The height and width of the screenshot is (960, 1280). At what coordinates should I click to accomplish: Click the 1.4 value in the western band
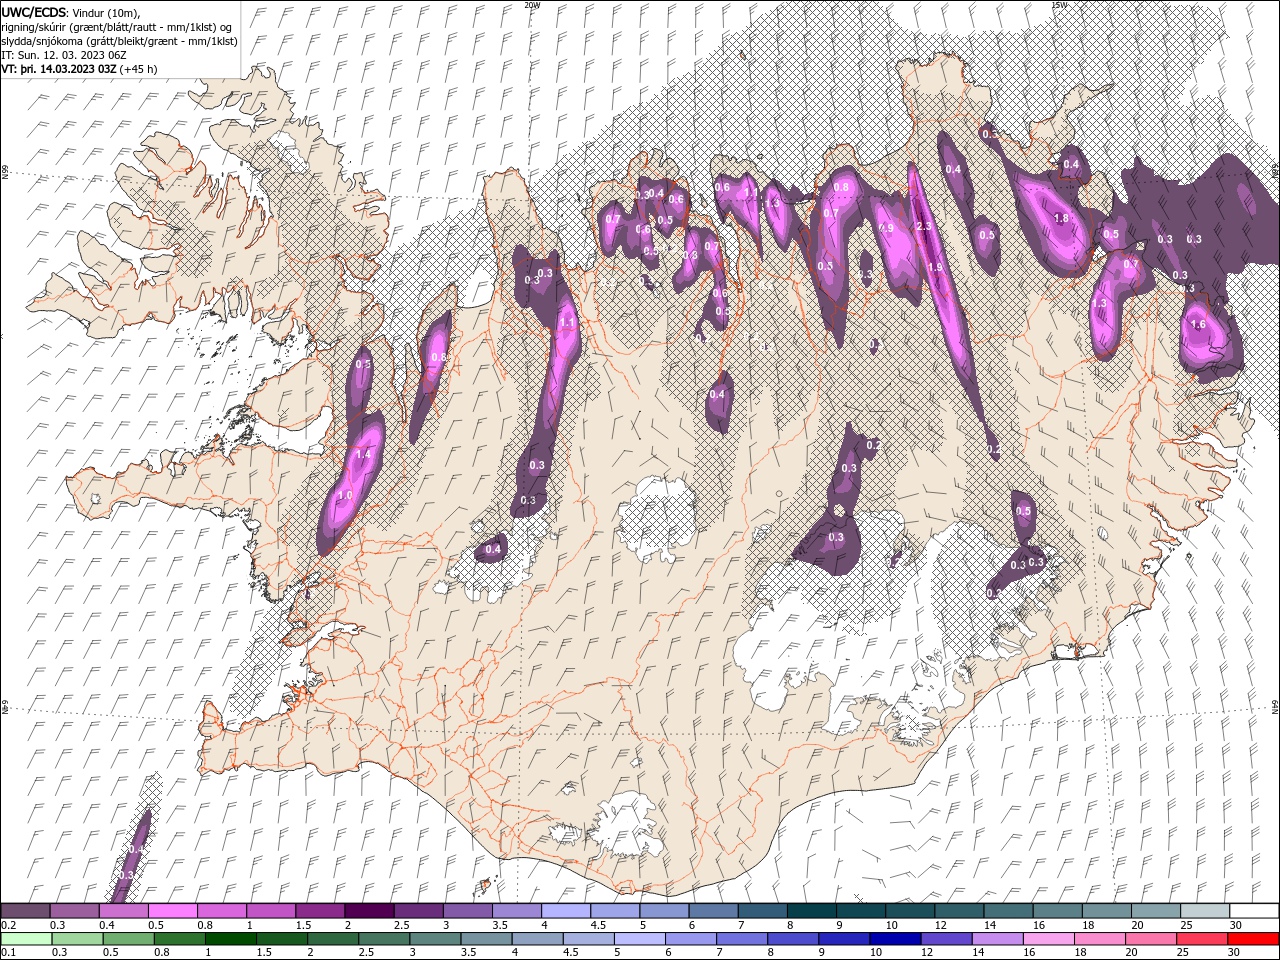tap(363, 455)
